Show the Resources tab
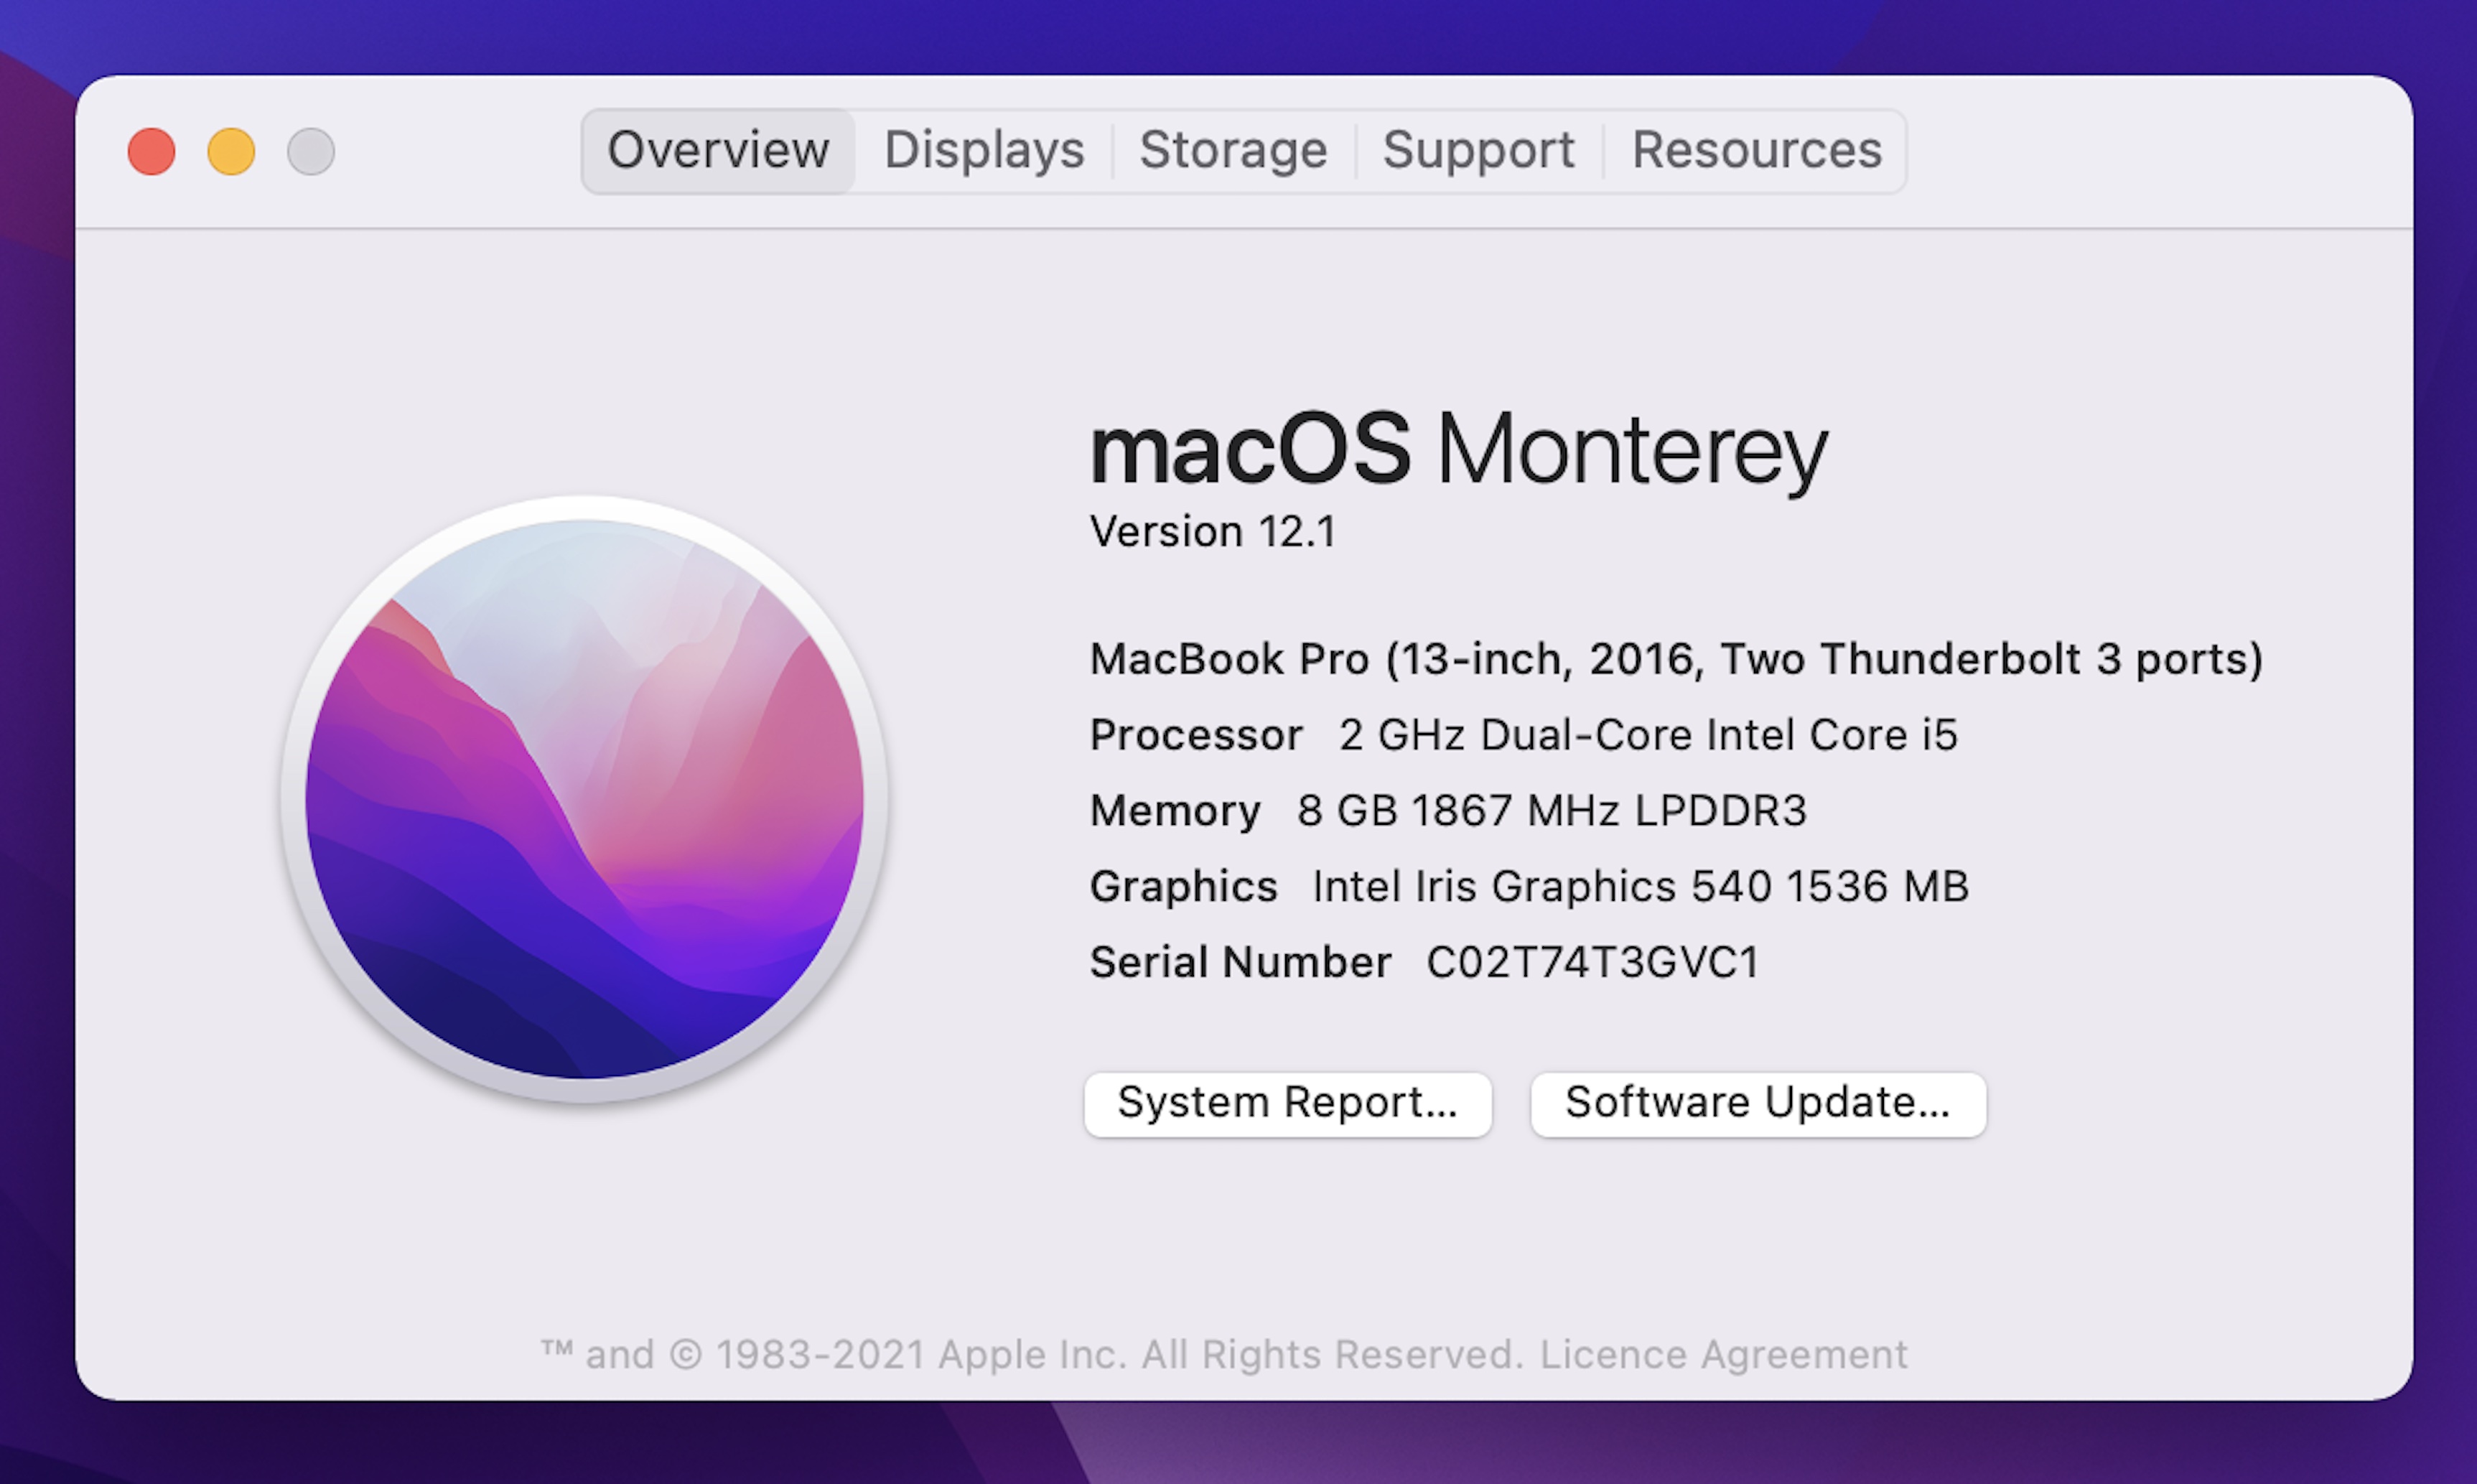2477x1484 pixels. tap(1756, 151)
